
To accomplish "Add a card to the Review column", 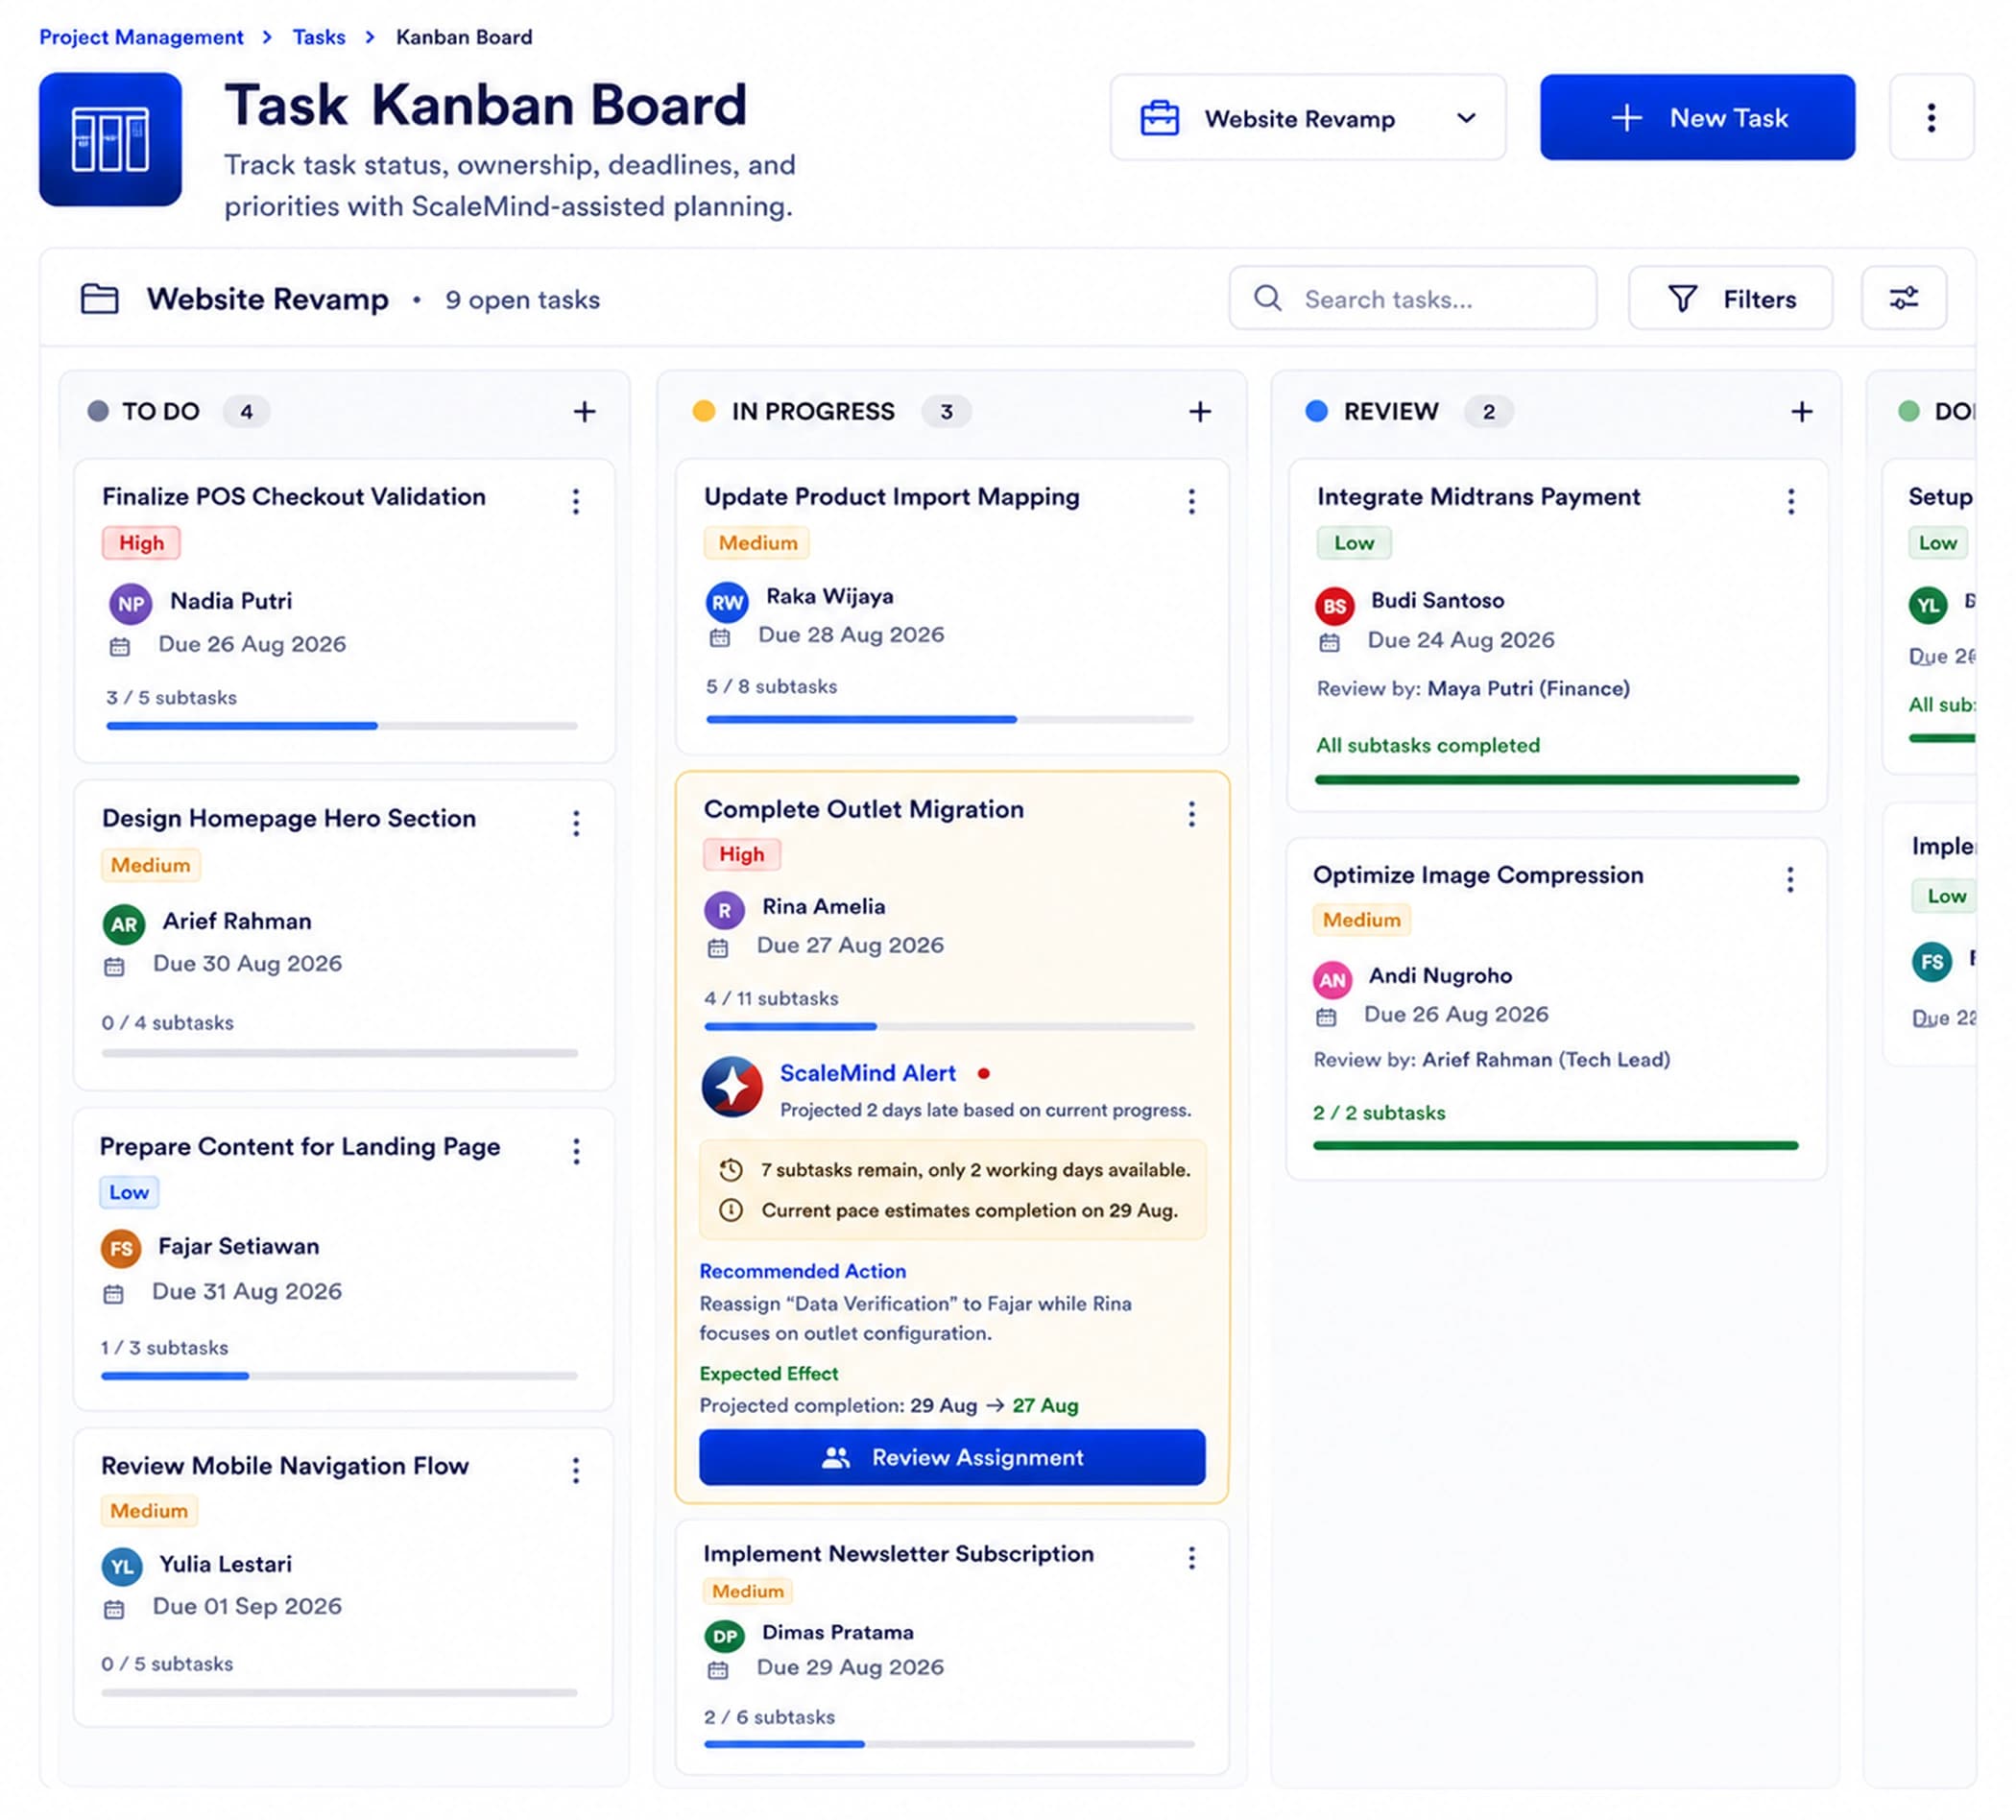I will 1801,412.
